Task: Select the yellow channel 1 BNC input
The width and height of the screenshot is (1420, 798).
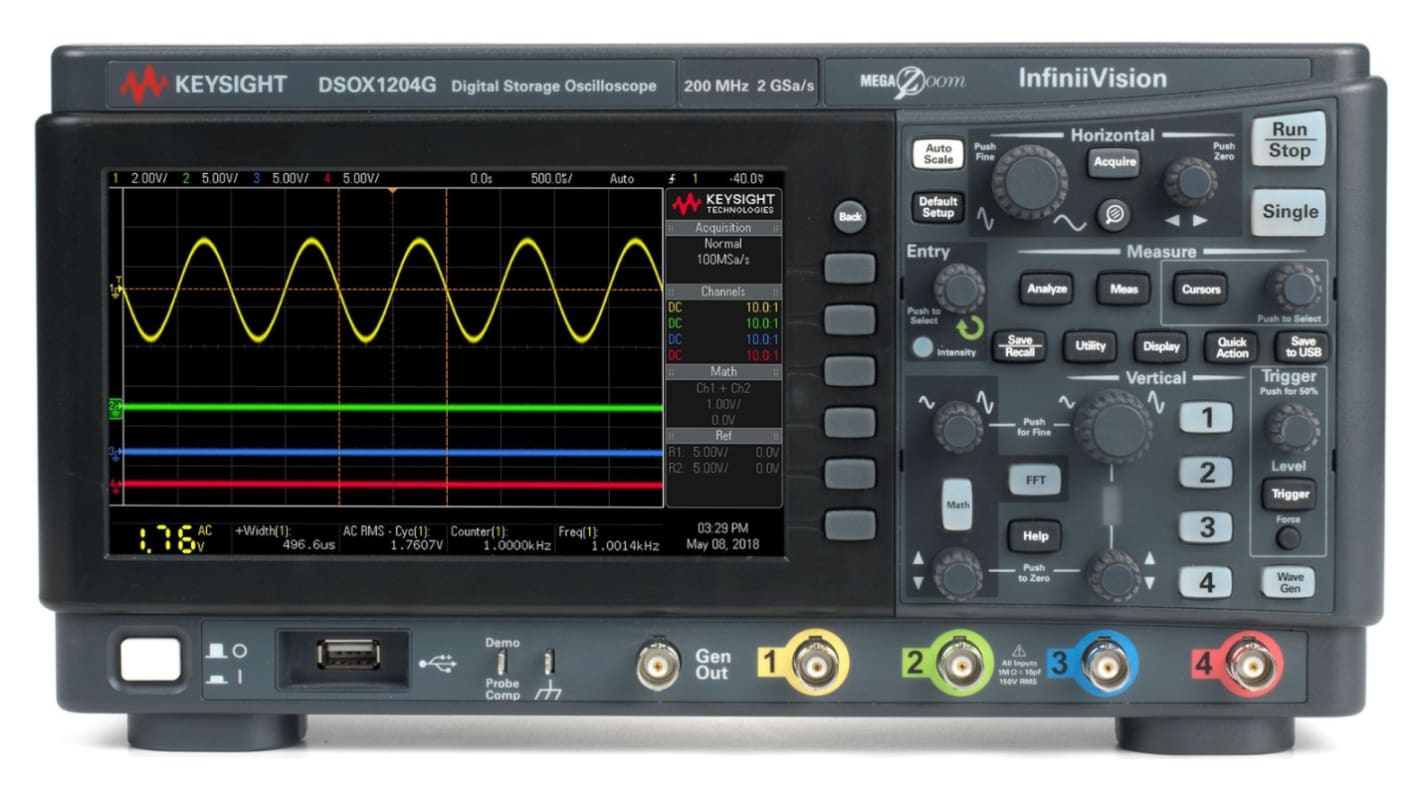Action: pyautogui.click(x=817, y=663)
